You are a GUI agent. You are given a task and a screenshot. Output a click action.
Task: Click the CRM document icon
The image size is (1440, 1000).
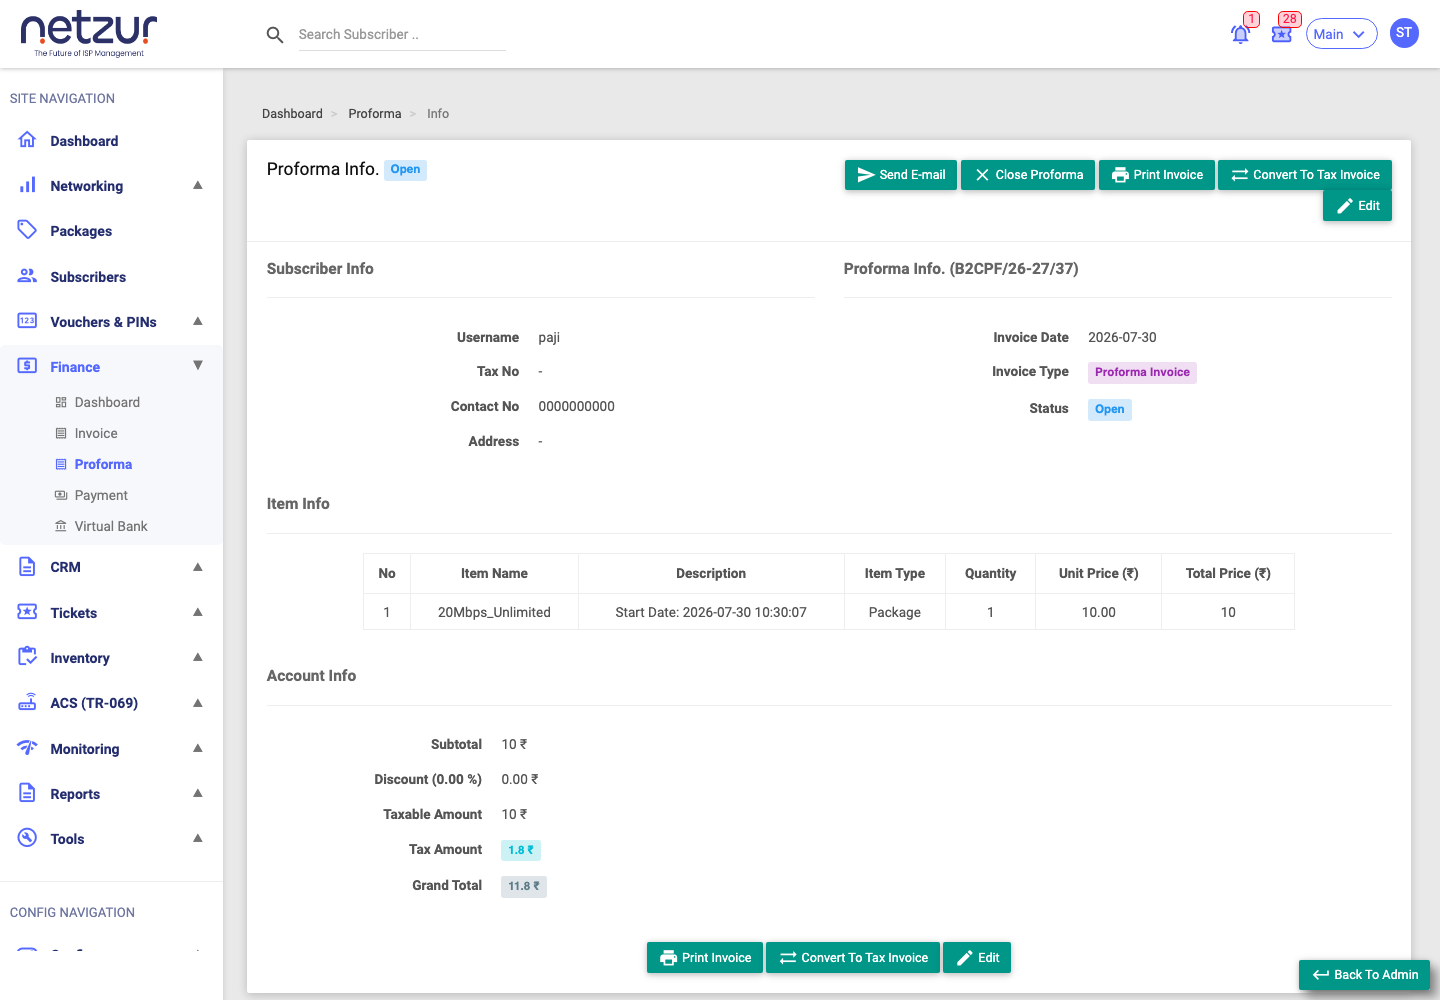click(27, 566)
